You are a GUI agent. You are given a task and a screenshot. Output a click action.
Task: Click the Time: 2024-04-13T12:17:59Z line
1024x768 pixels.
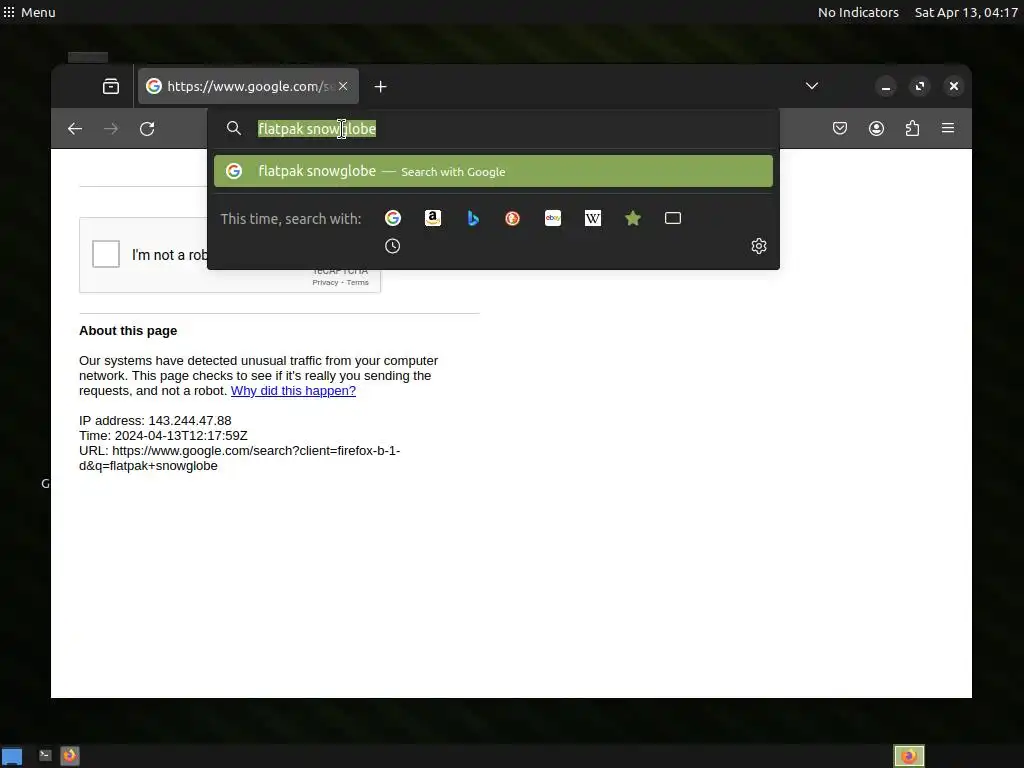point(163,436)
